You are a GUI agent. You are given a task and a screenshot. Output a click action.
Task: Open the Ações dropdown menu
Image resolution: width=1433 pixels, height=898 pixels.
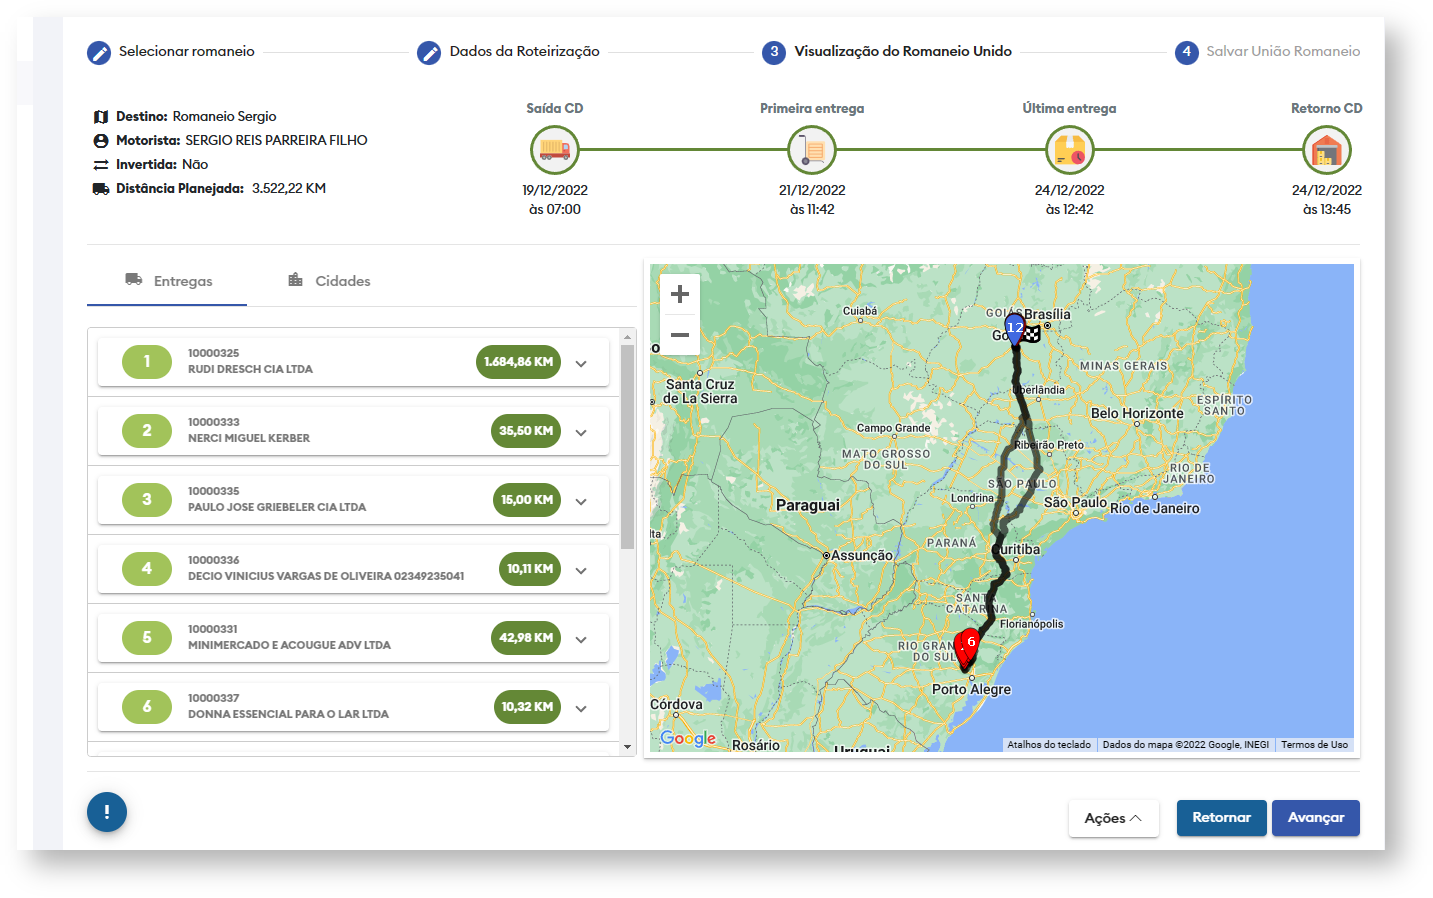coord(1113,818)
